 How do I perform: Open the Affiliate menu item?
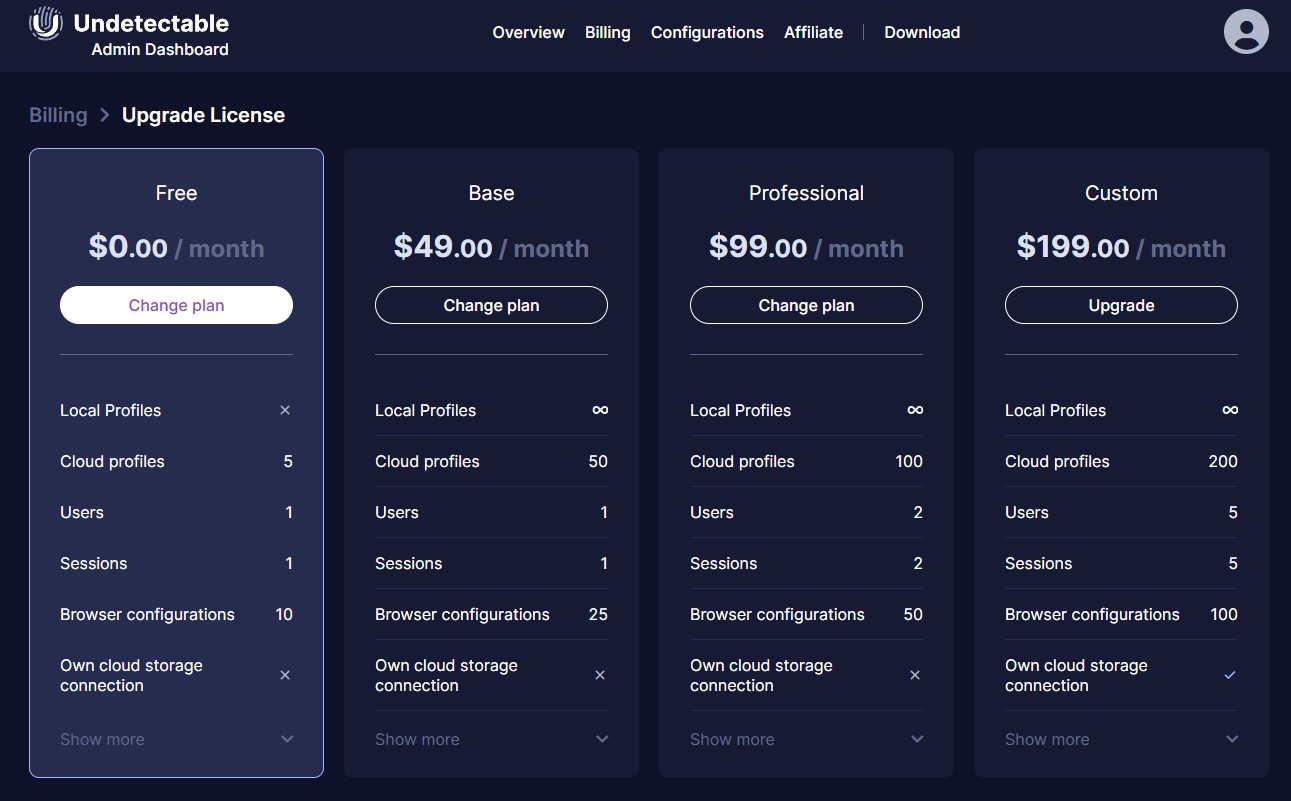coord(813,32)
